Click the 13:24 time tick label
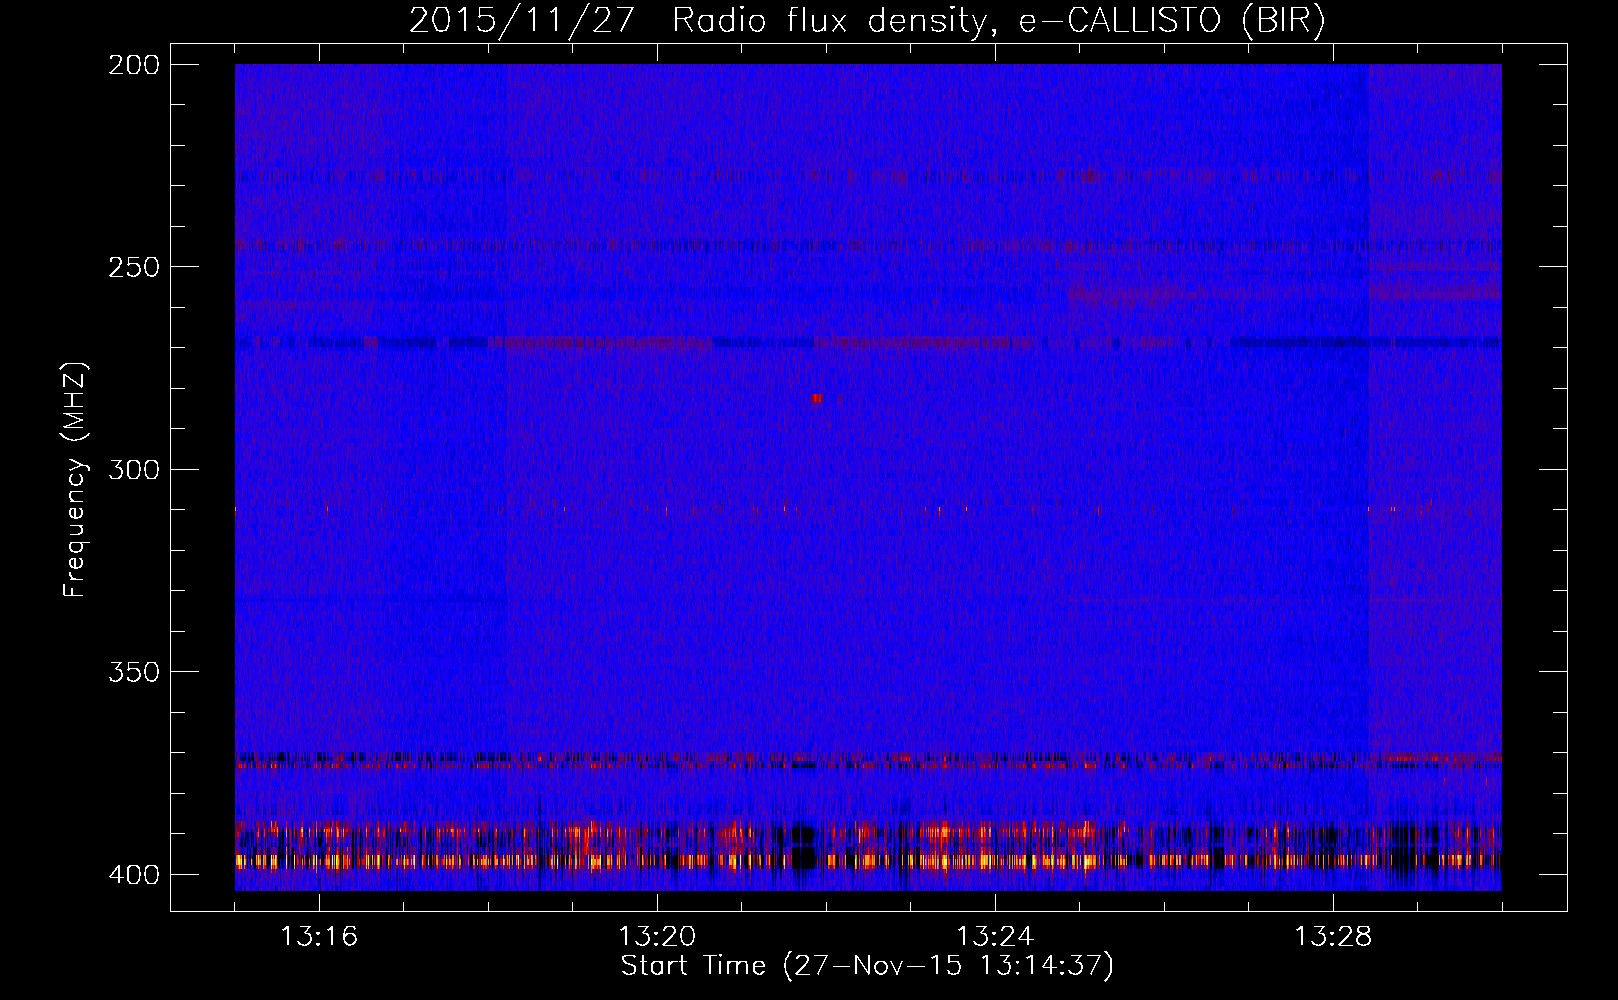The image size is (1618, 1000). [995, 937]
